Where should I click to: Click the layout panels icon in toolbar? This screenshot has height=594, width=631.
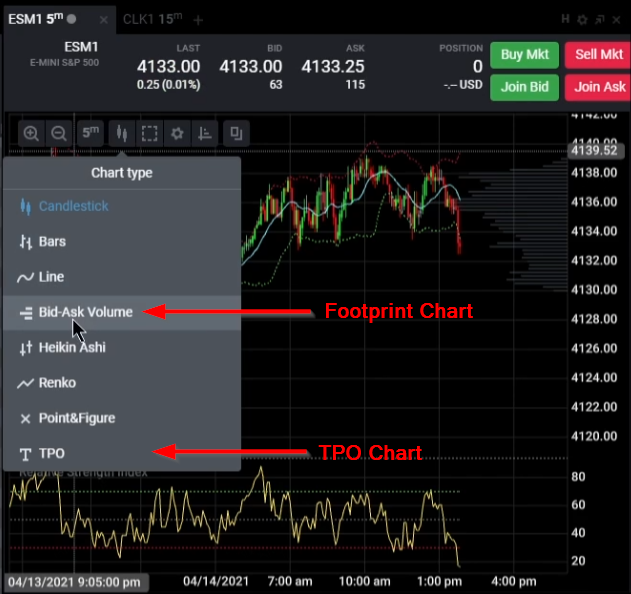[236, 133]
